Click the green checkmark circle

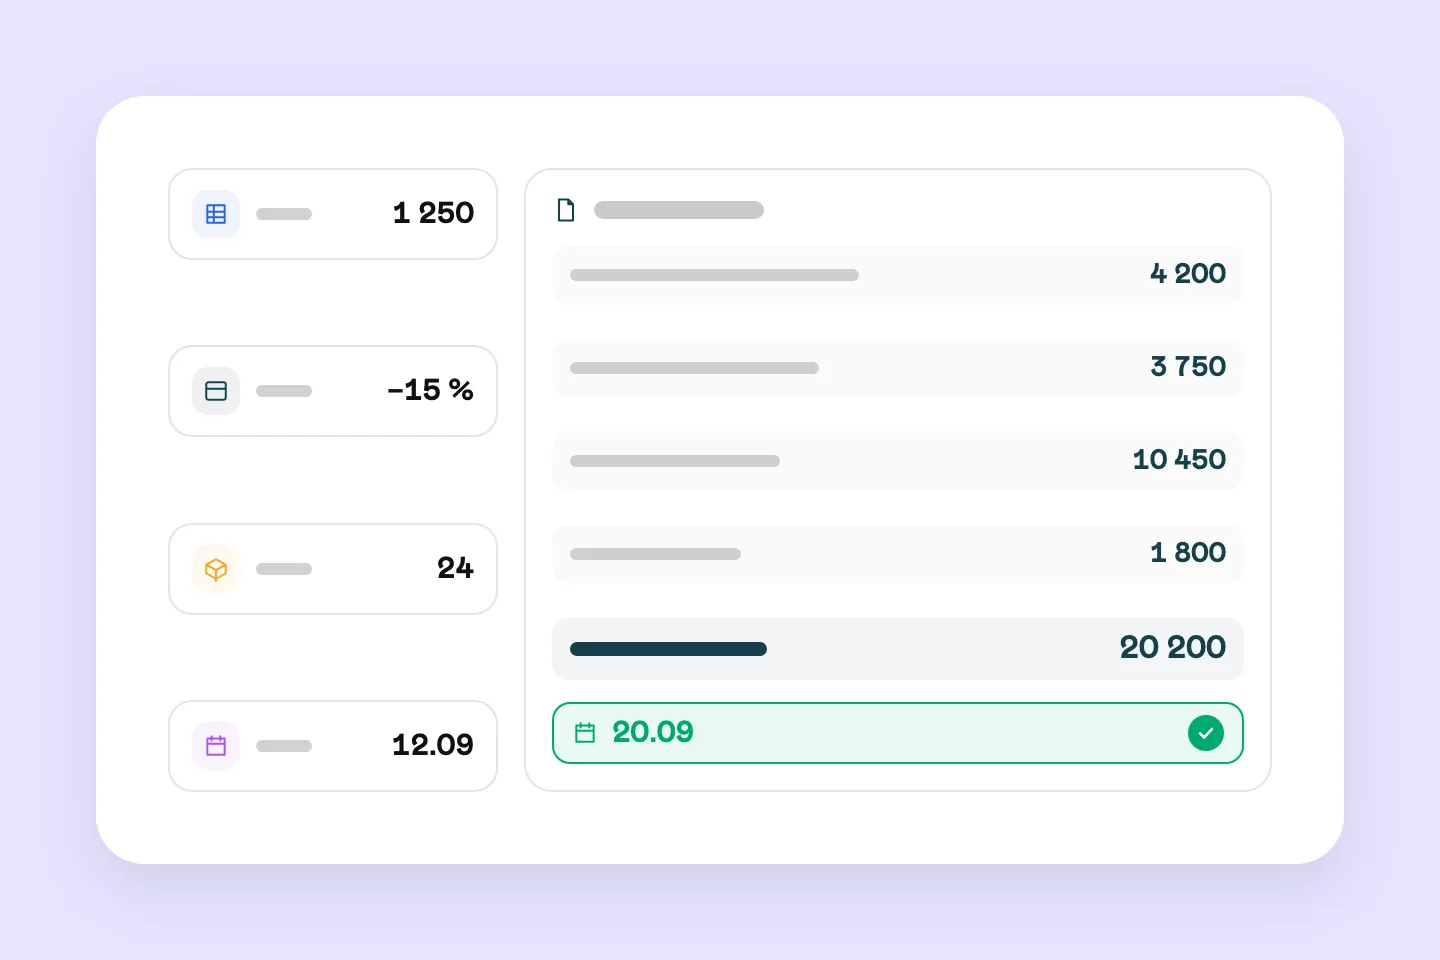(x=1206, y=733)
